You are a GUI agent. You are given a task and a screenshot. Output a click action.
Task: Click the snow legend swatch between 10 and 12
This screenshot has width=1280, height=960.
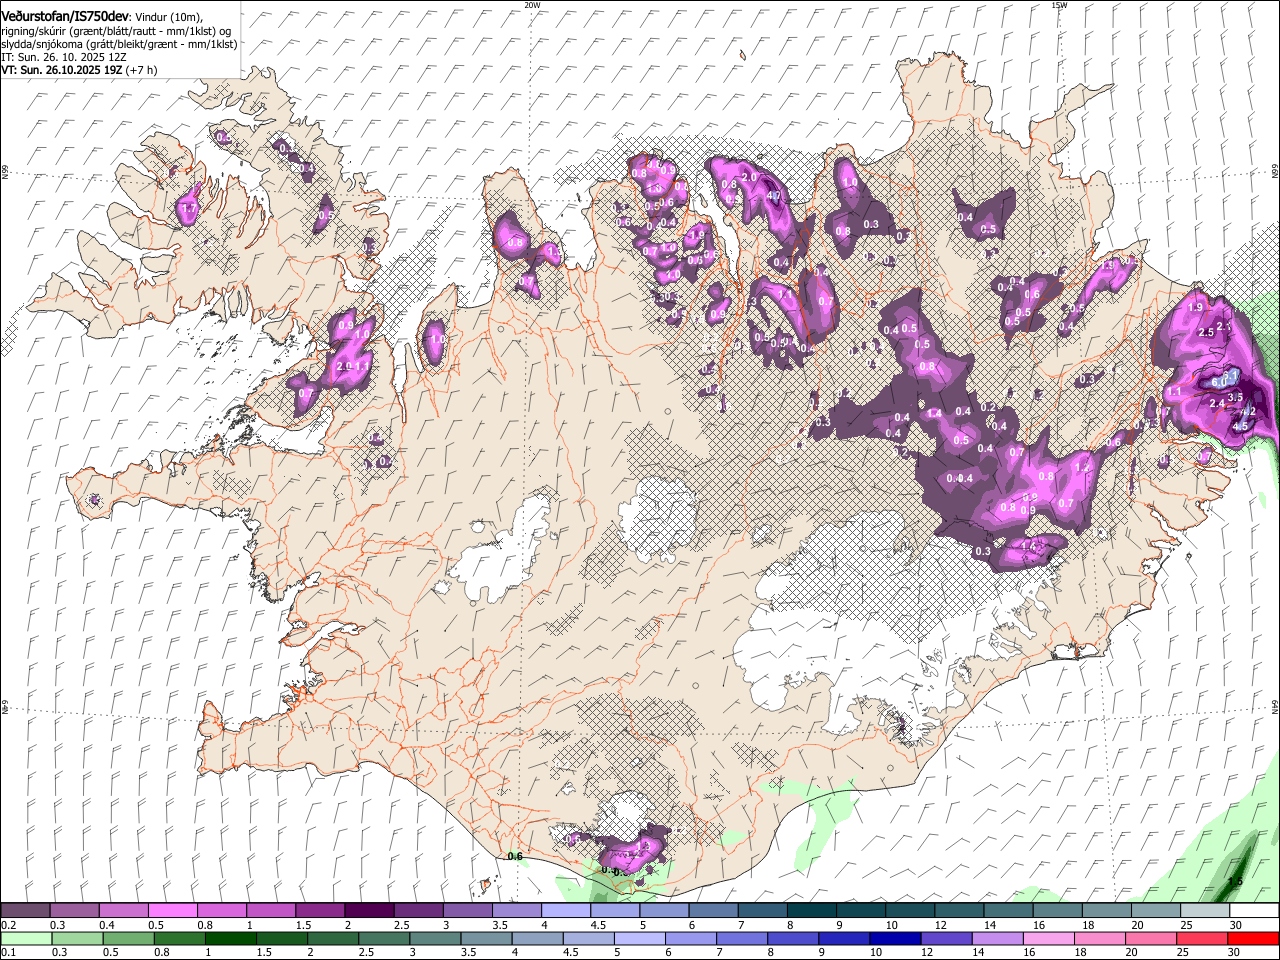[910, 911]
